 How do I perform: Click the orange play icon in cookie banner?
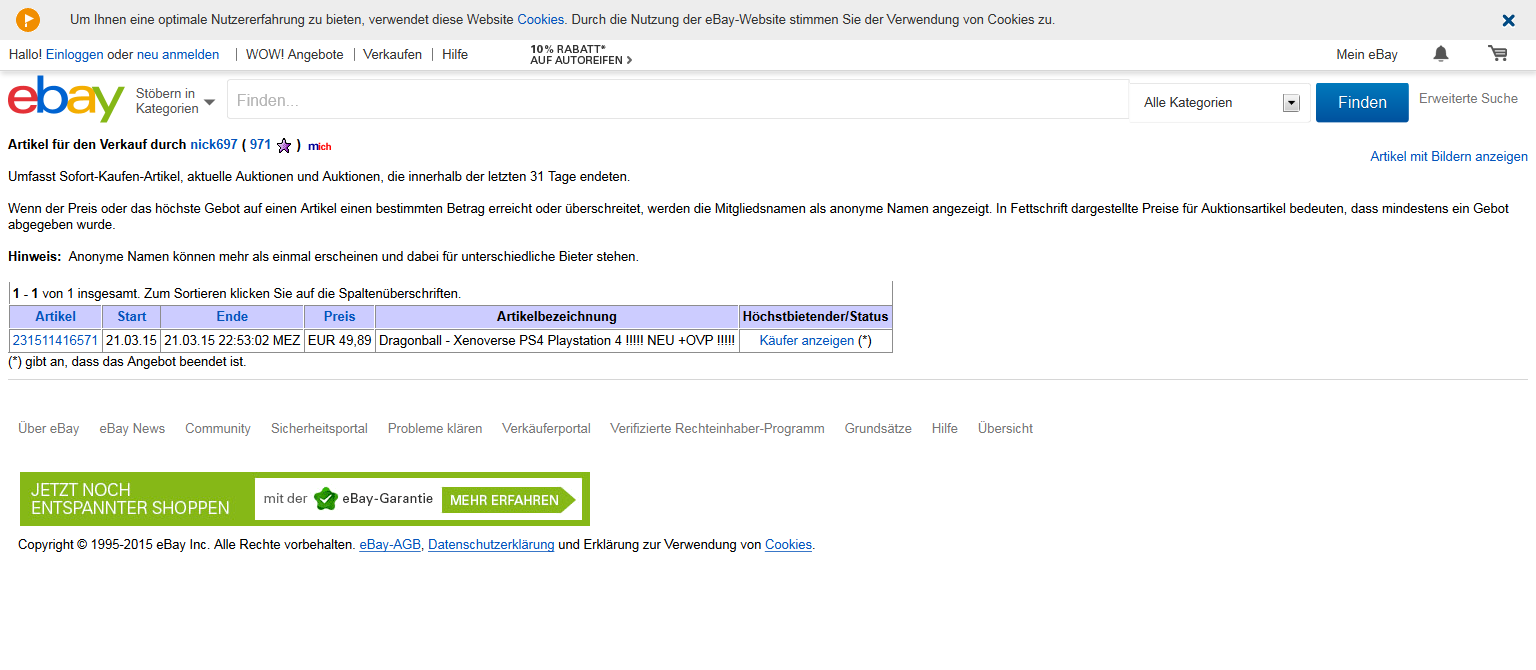[28, 19]
